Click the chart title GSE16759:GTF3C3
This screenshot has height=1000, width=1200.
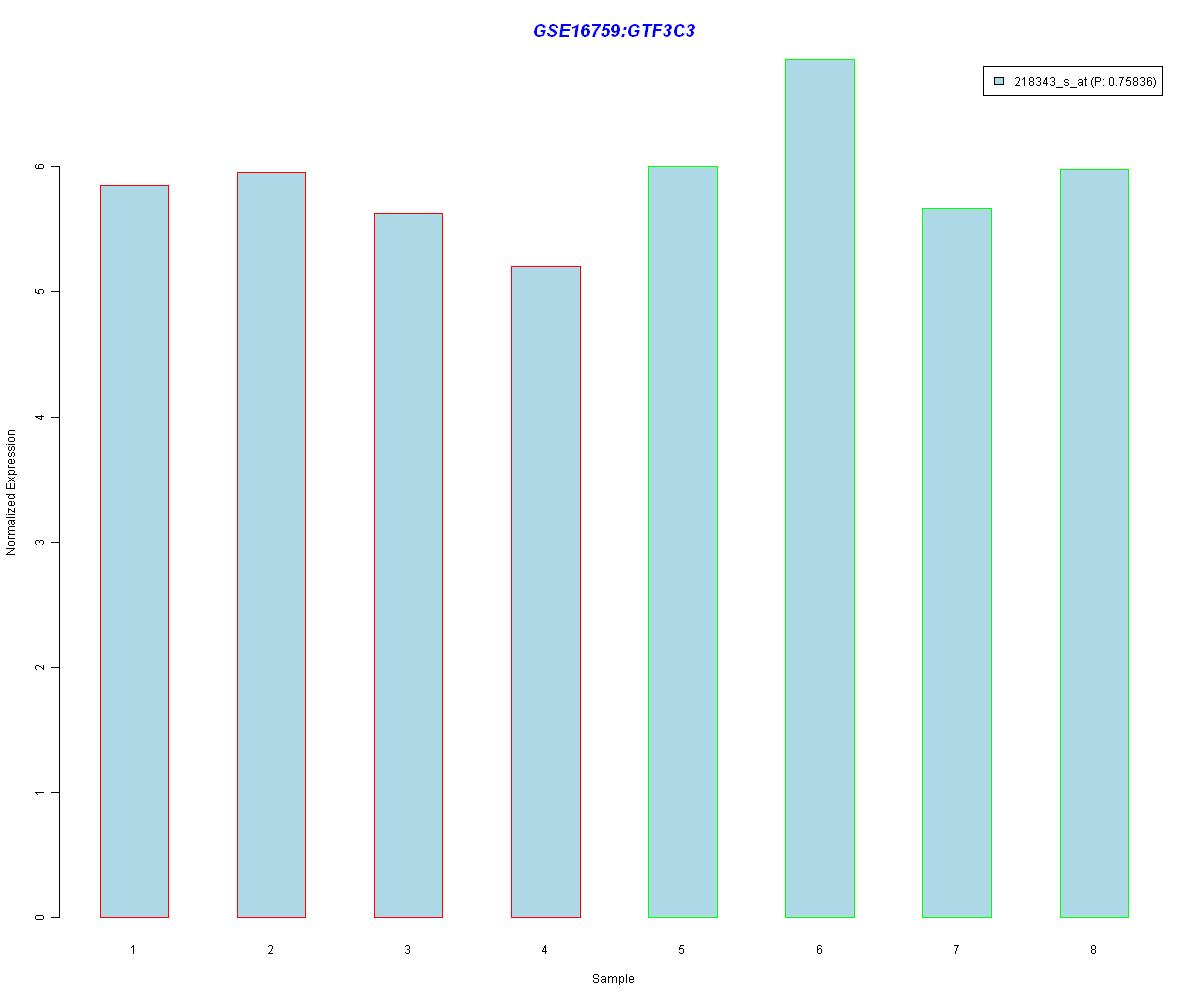coord(614,31)
